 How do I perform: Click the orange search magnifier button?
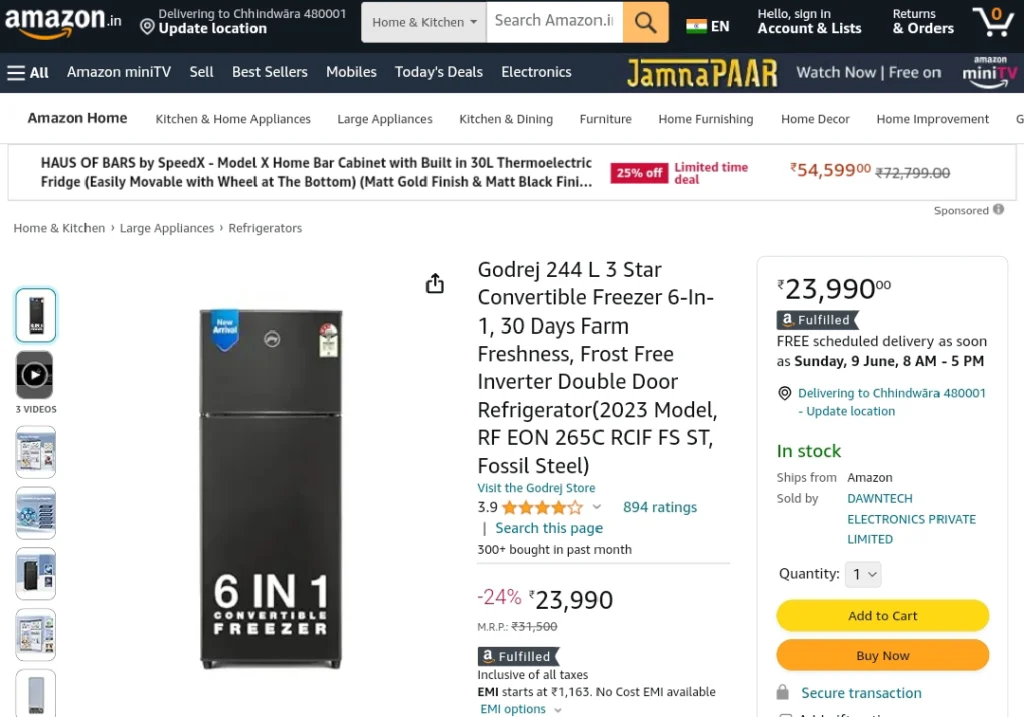[645, 22]
